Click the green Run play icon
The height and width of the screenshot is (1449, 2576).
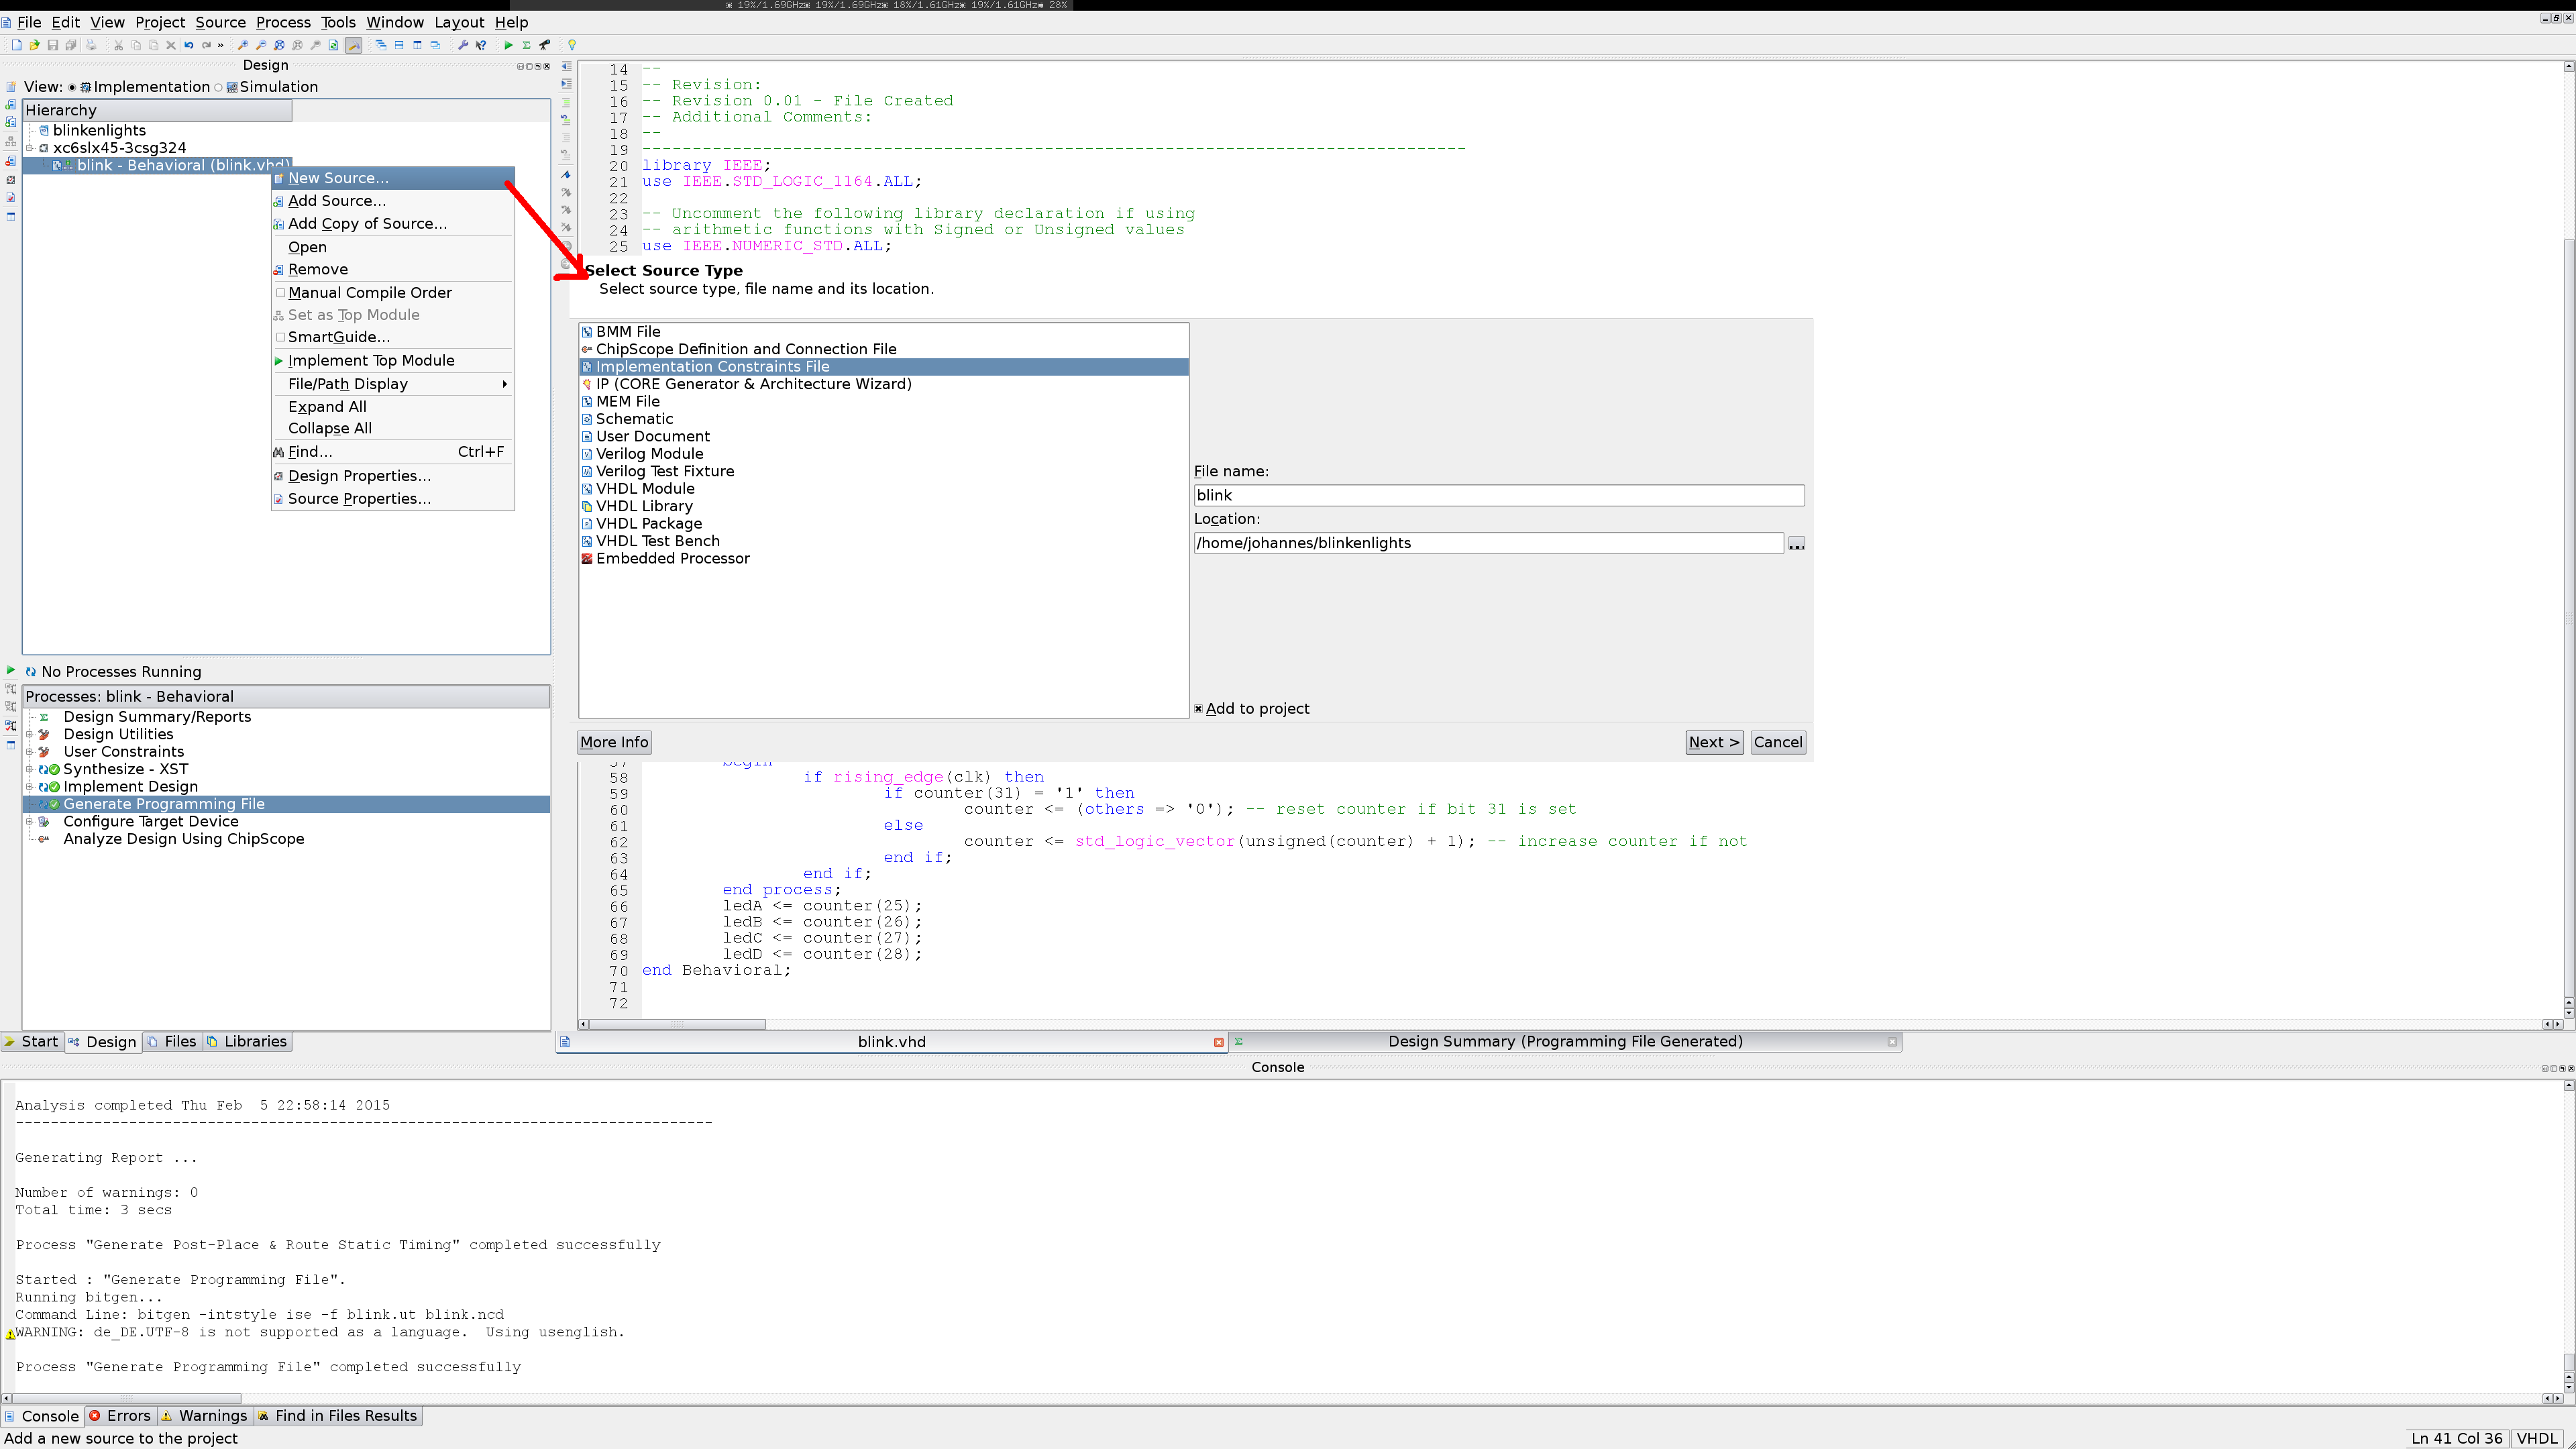(508, 45)
